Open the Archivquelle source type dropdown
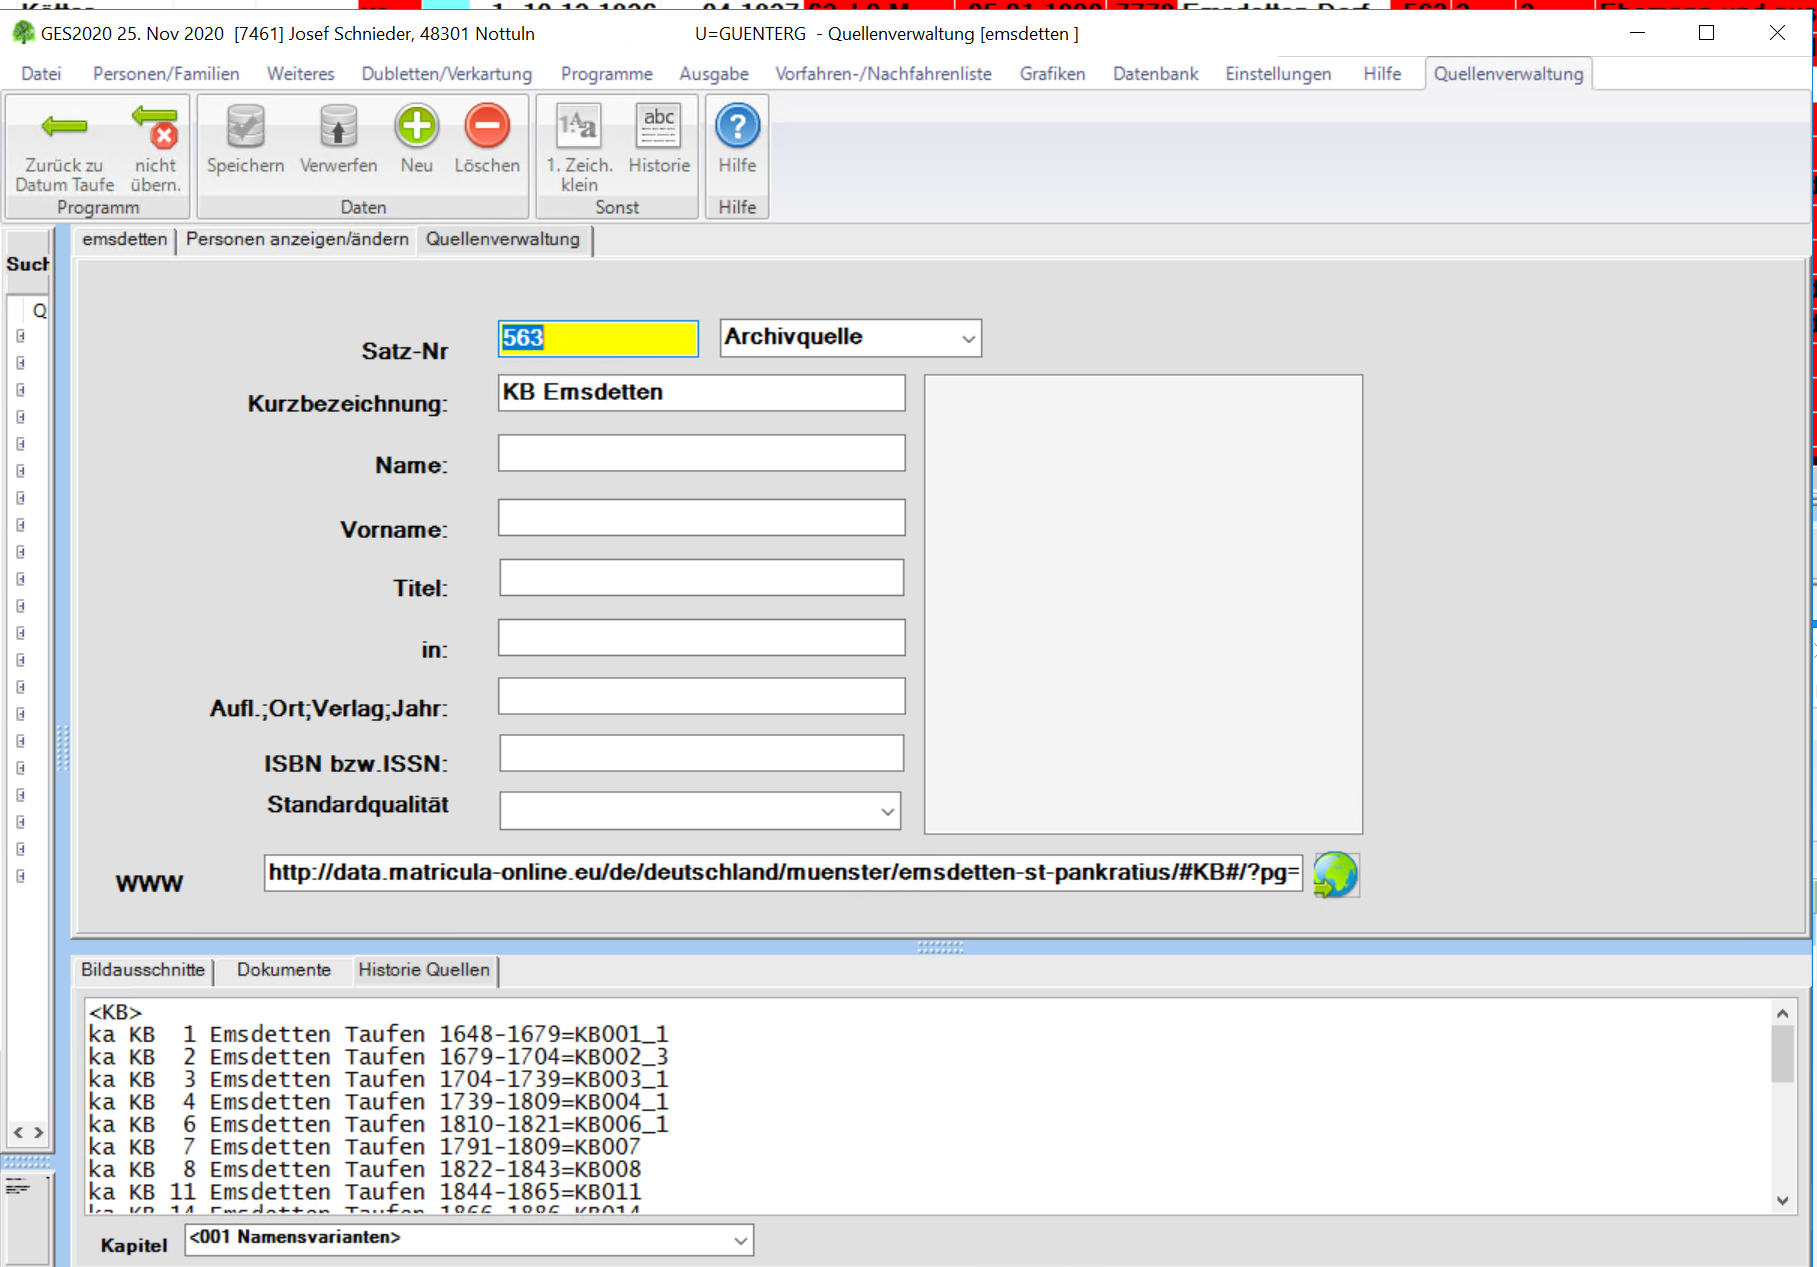1817x1267 pixels. 968,339
